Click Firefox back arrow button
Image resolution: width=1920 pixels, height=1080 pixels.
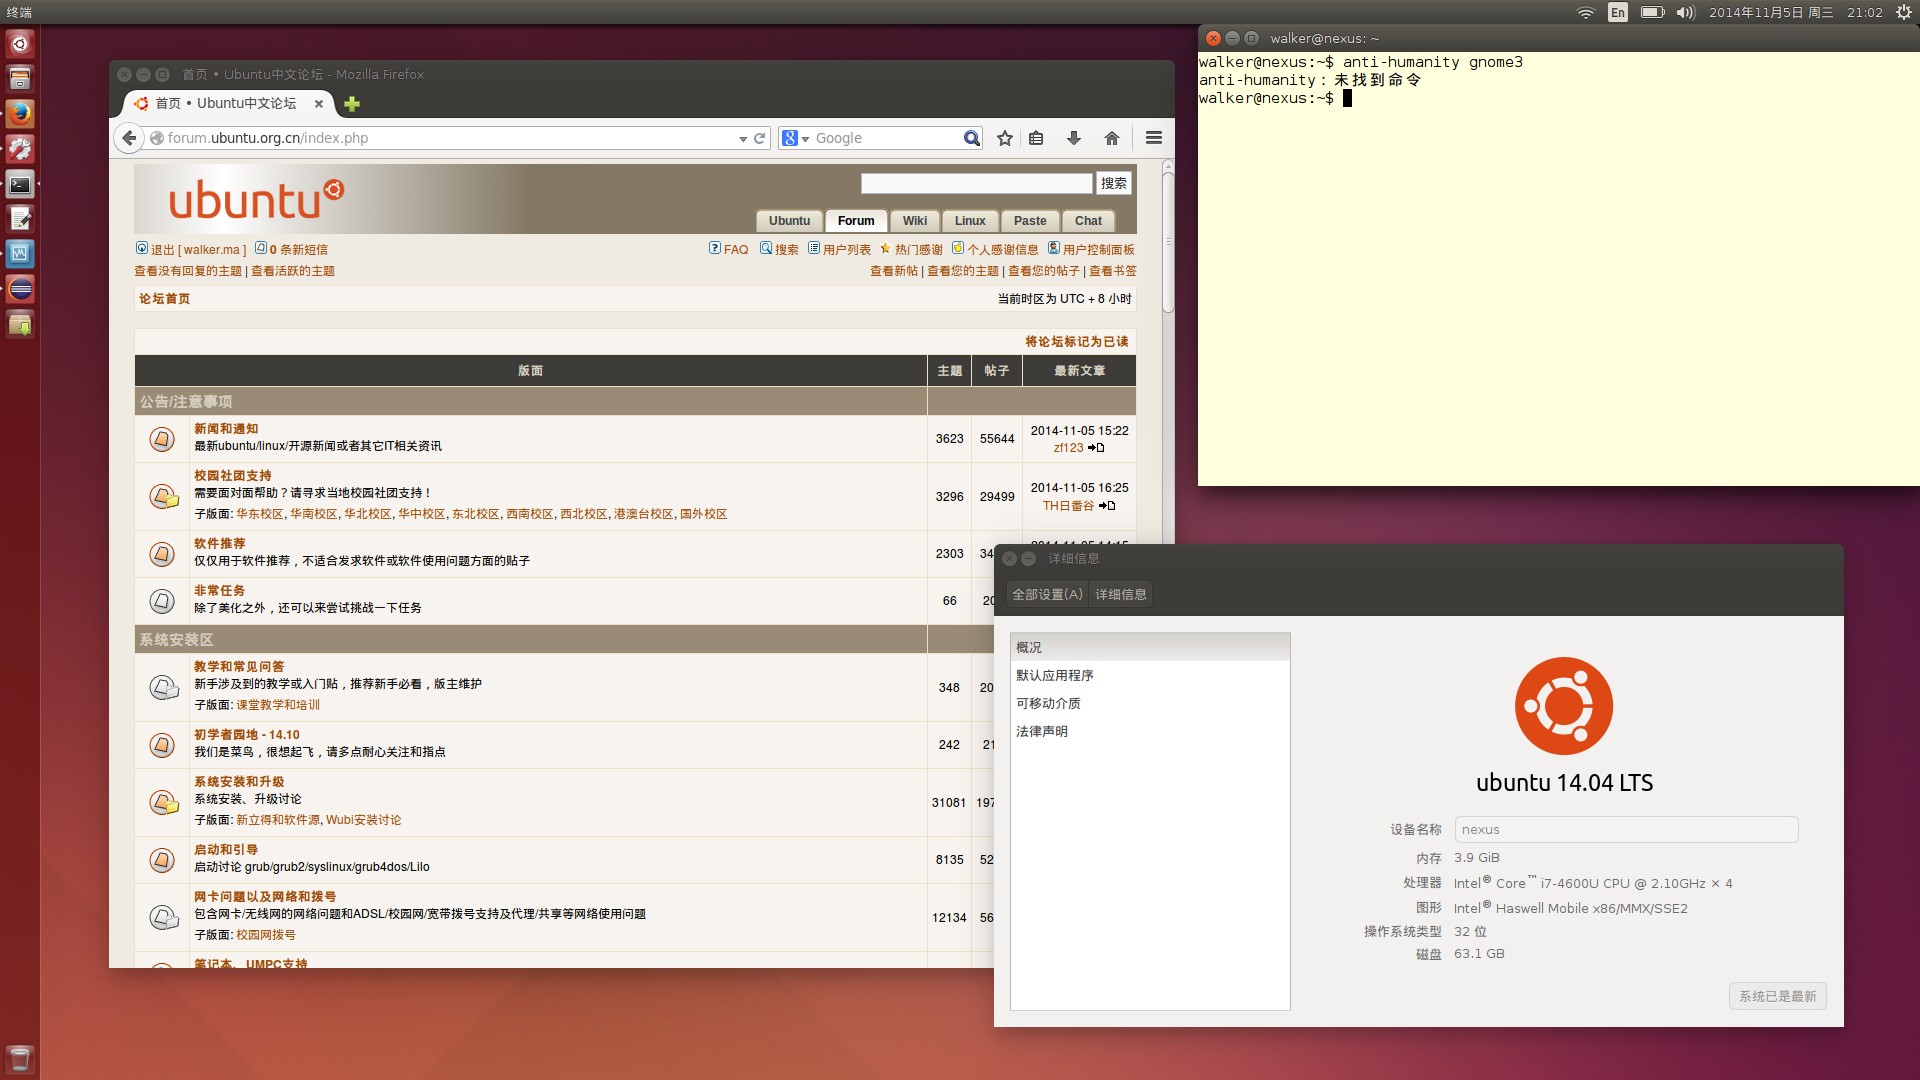129,138
